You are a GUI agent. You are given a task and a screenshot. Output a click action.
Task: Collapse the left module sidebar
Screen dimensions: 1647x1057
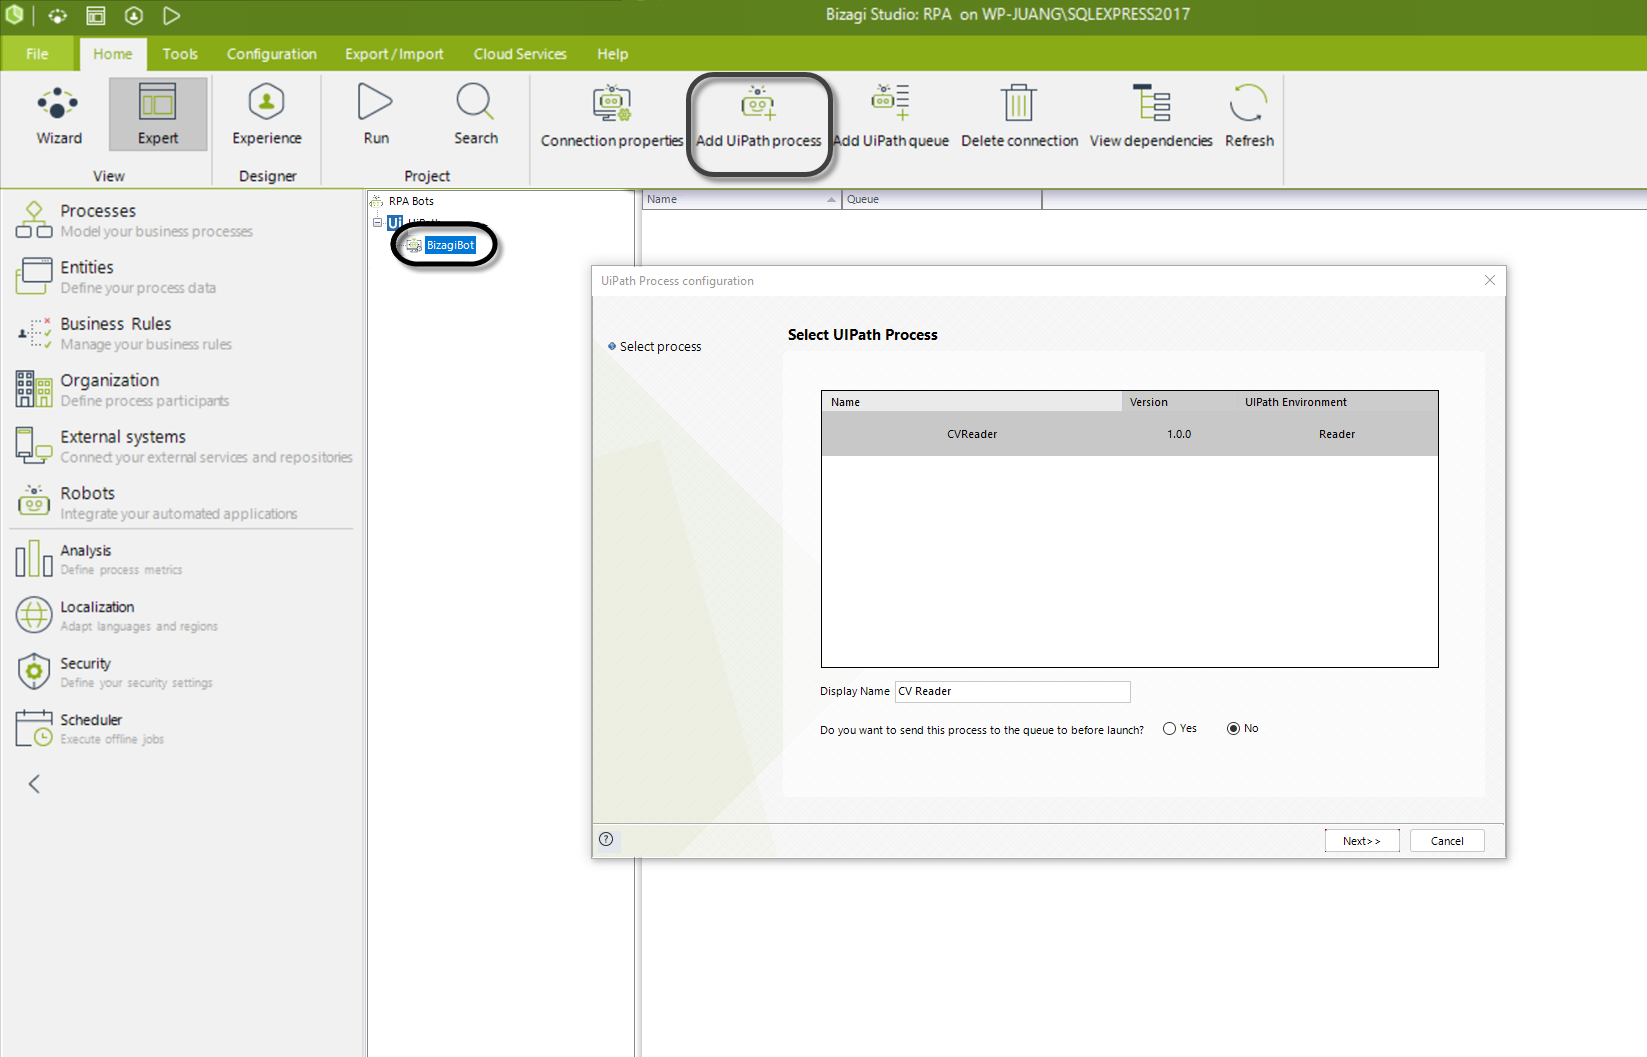[34, 784]
